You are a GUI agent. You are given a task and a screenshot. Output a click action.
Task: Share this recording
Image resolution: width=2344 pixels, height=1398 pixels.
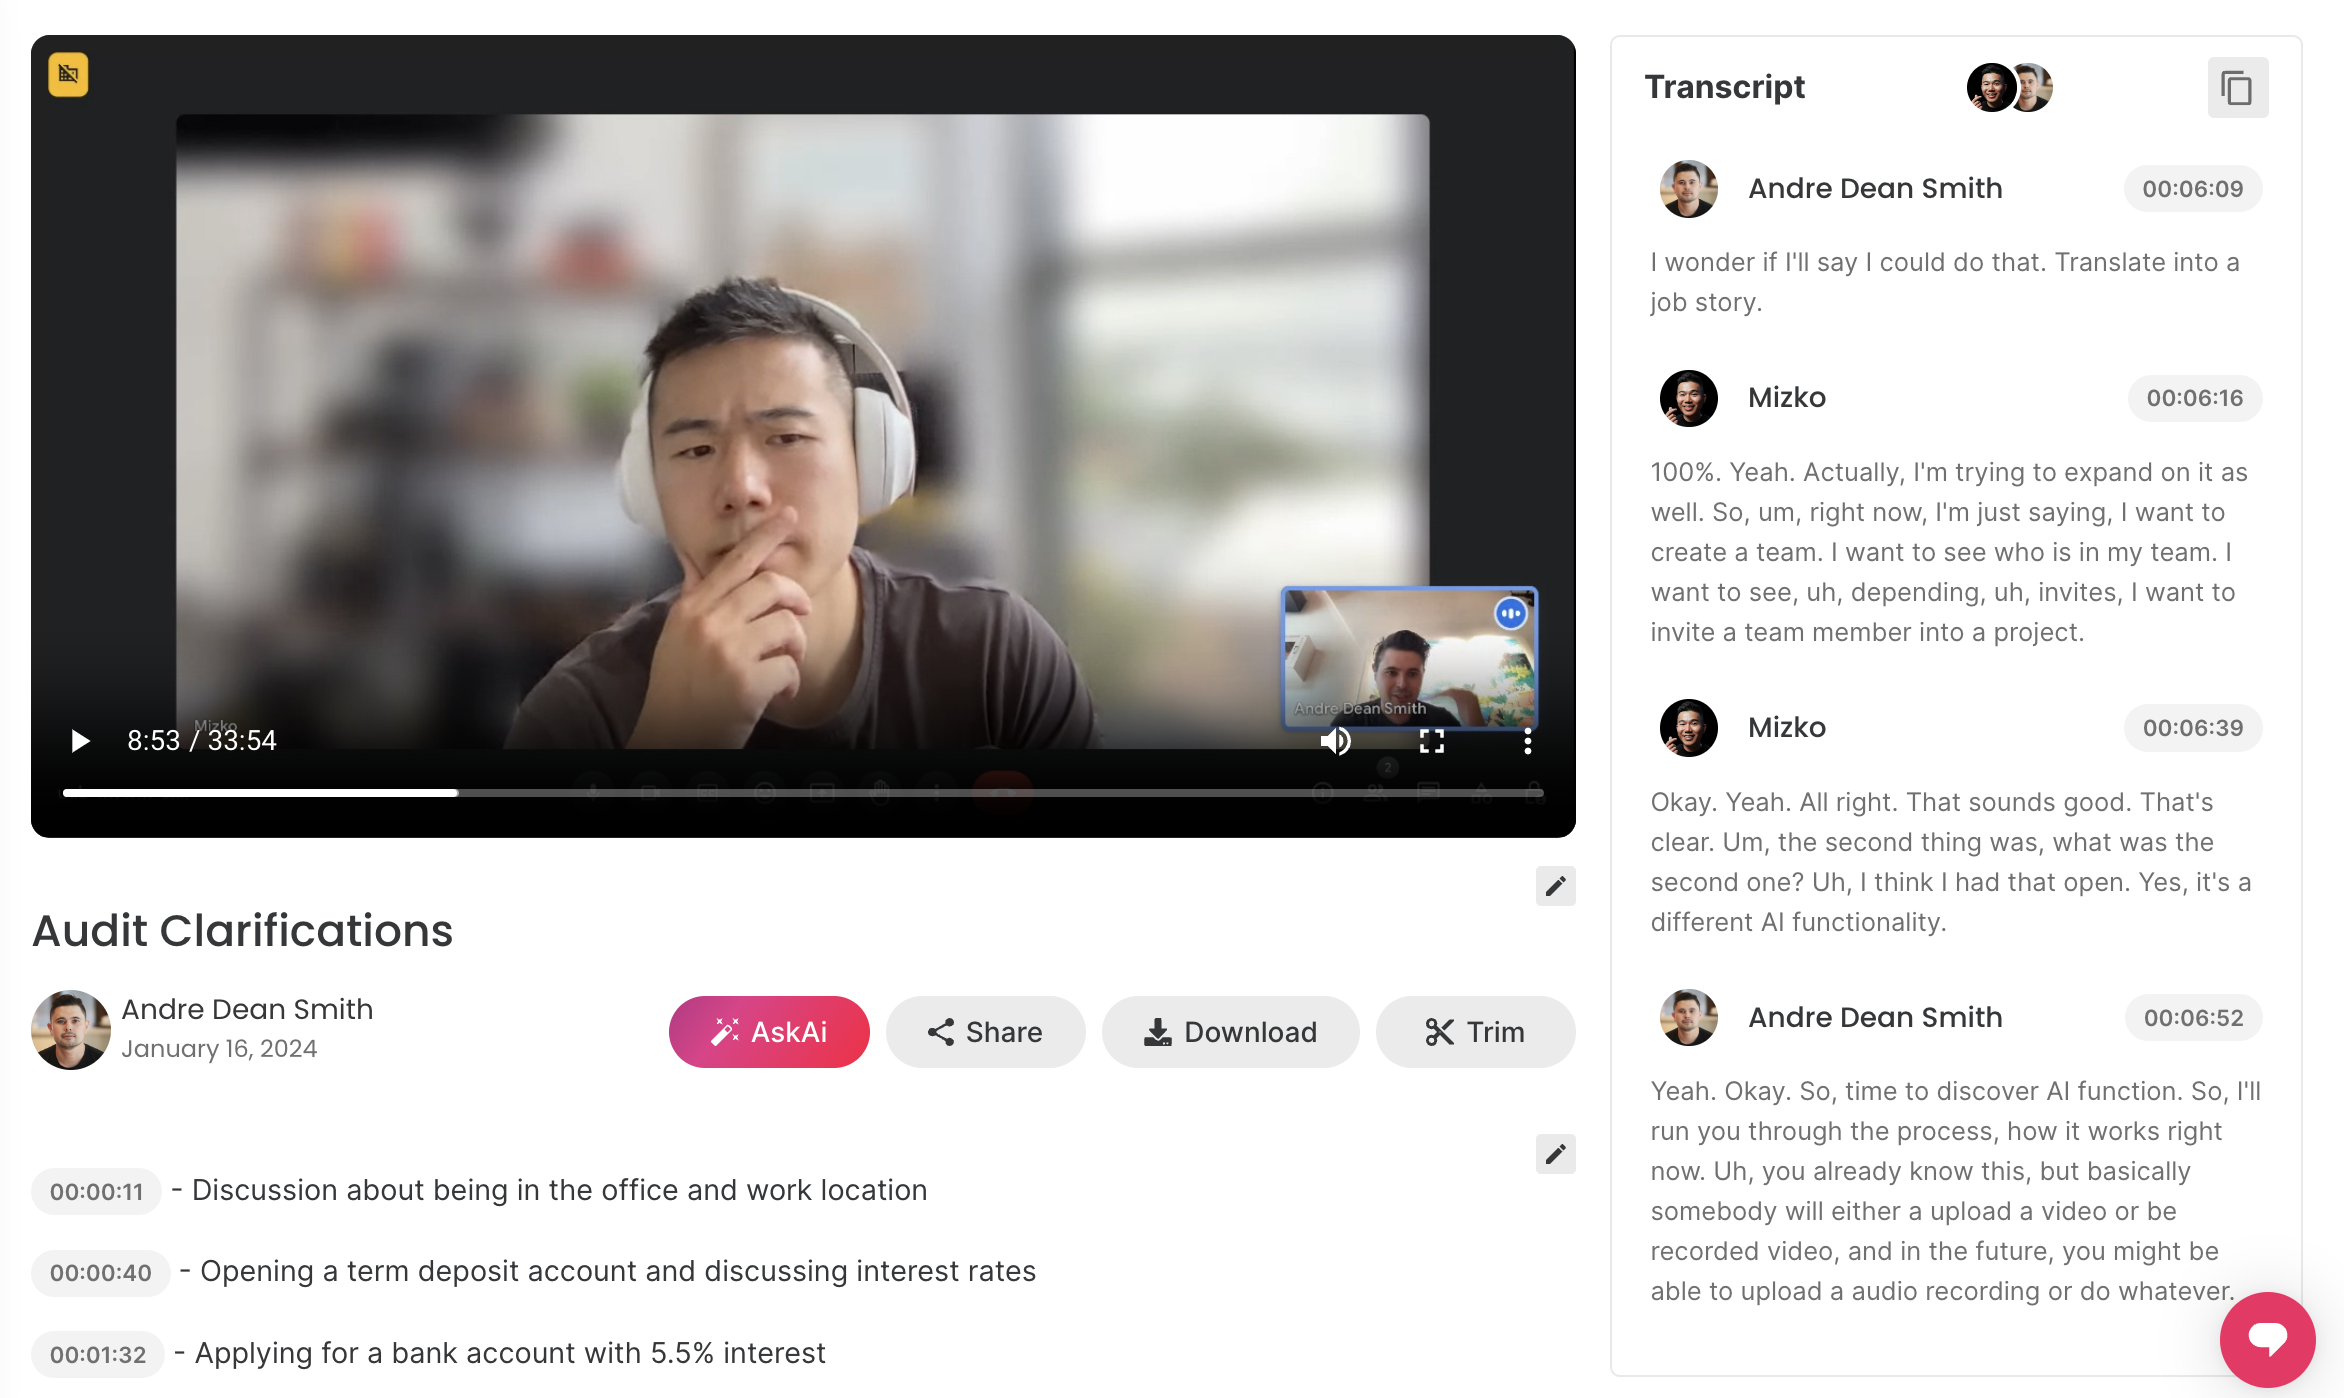[985, 1032]
